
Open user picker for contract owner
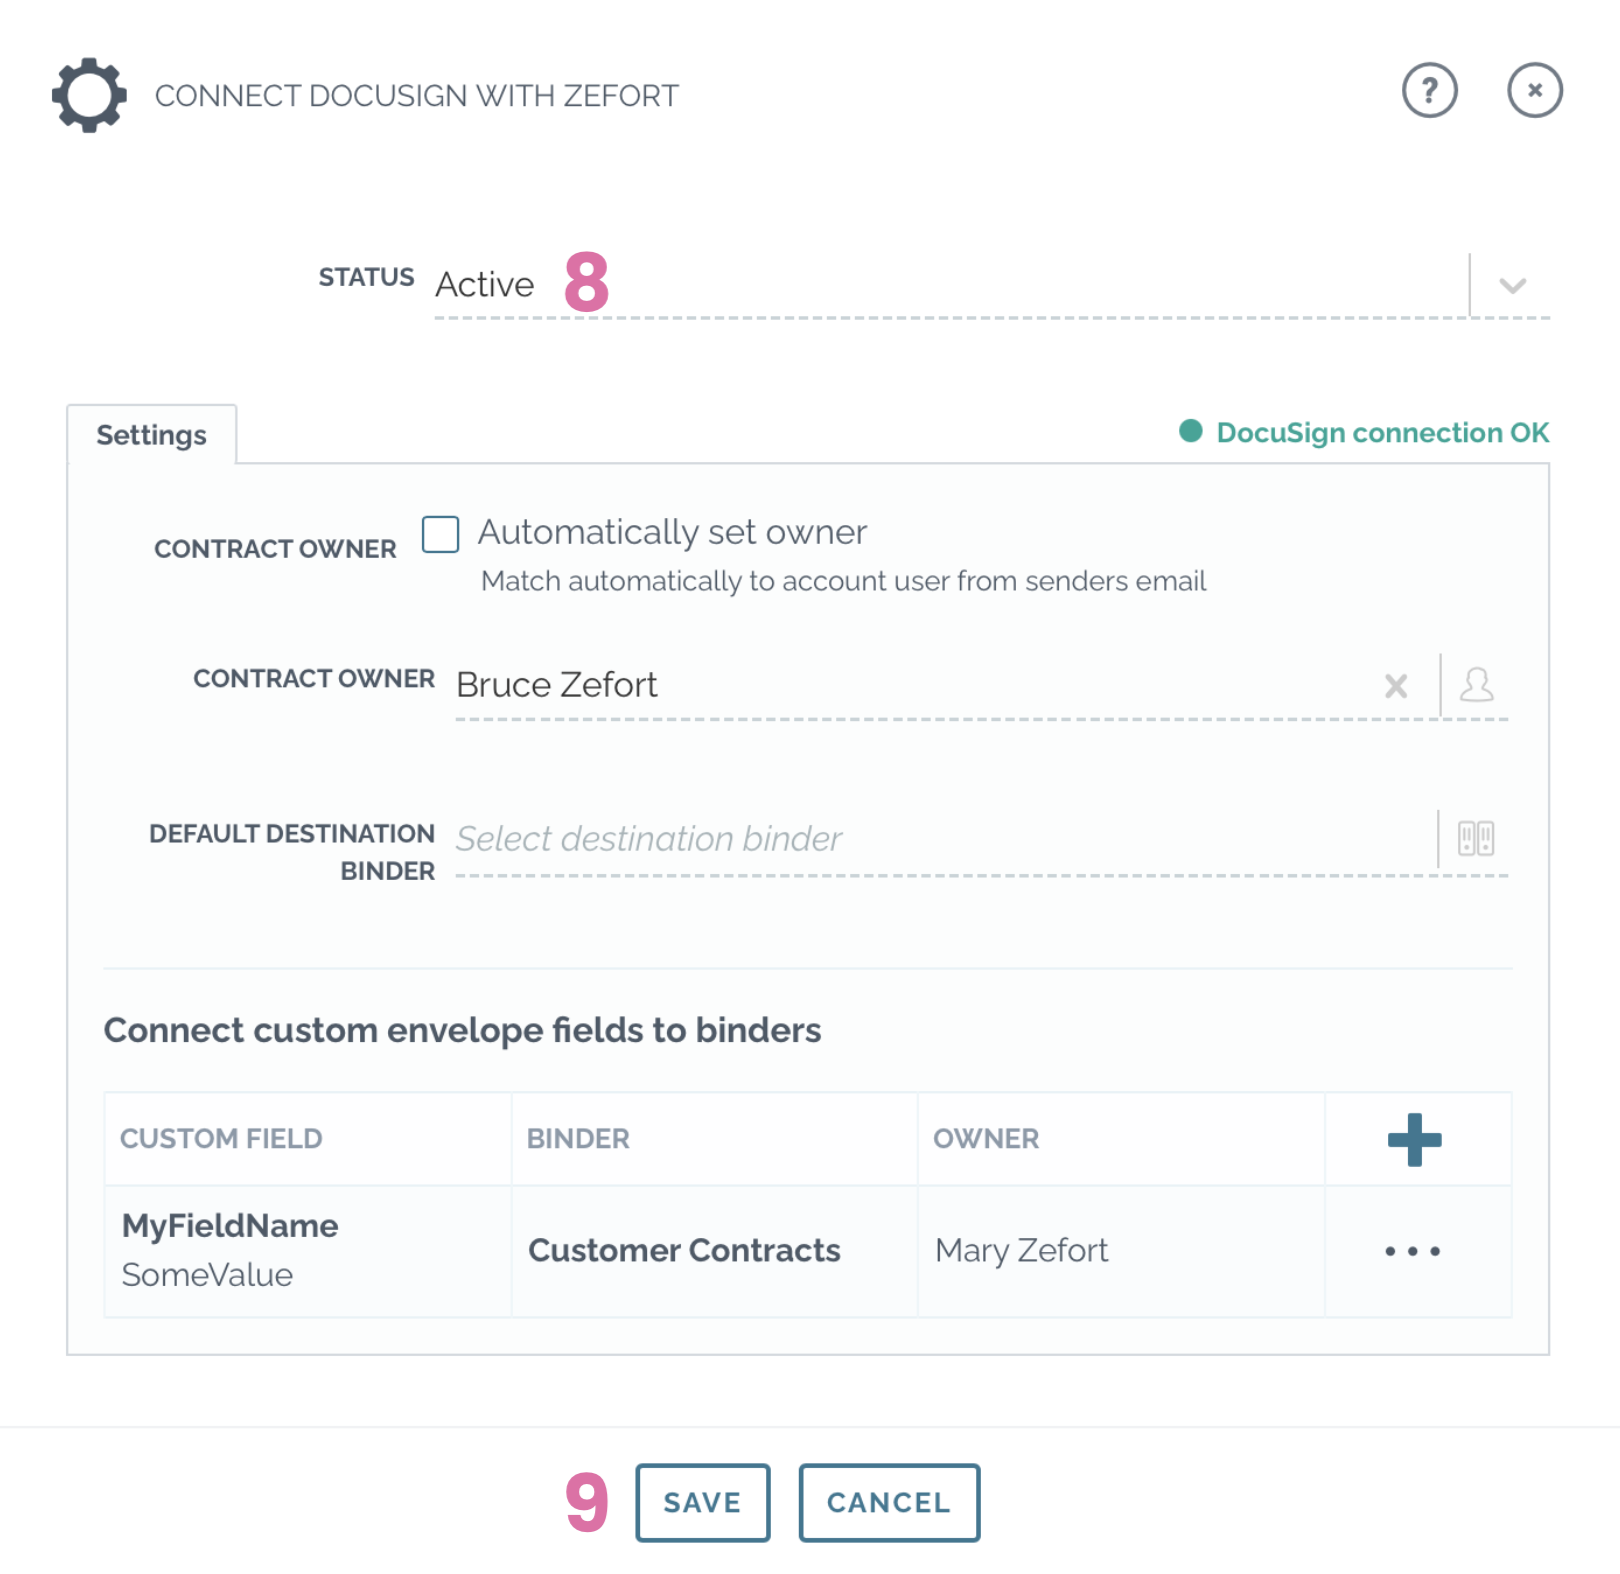click(1476, 685)
